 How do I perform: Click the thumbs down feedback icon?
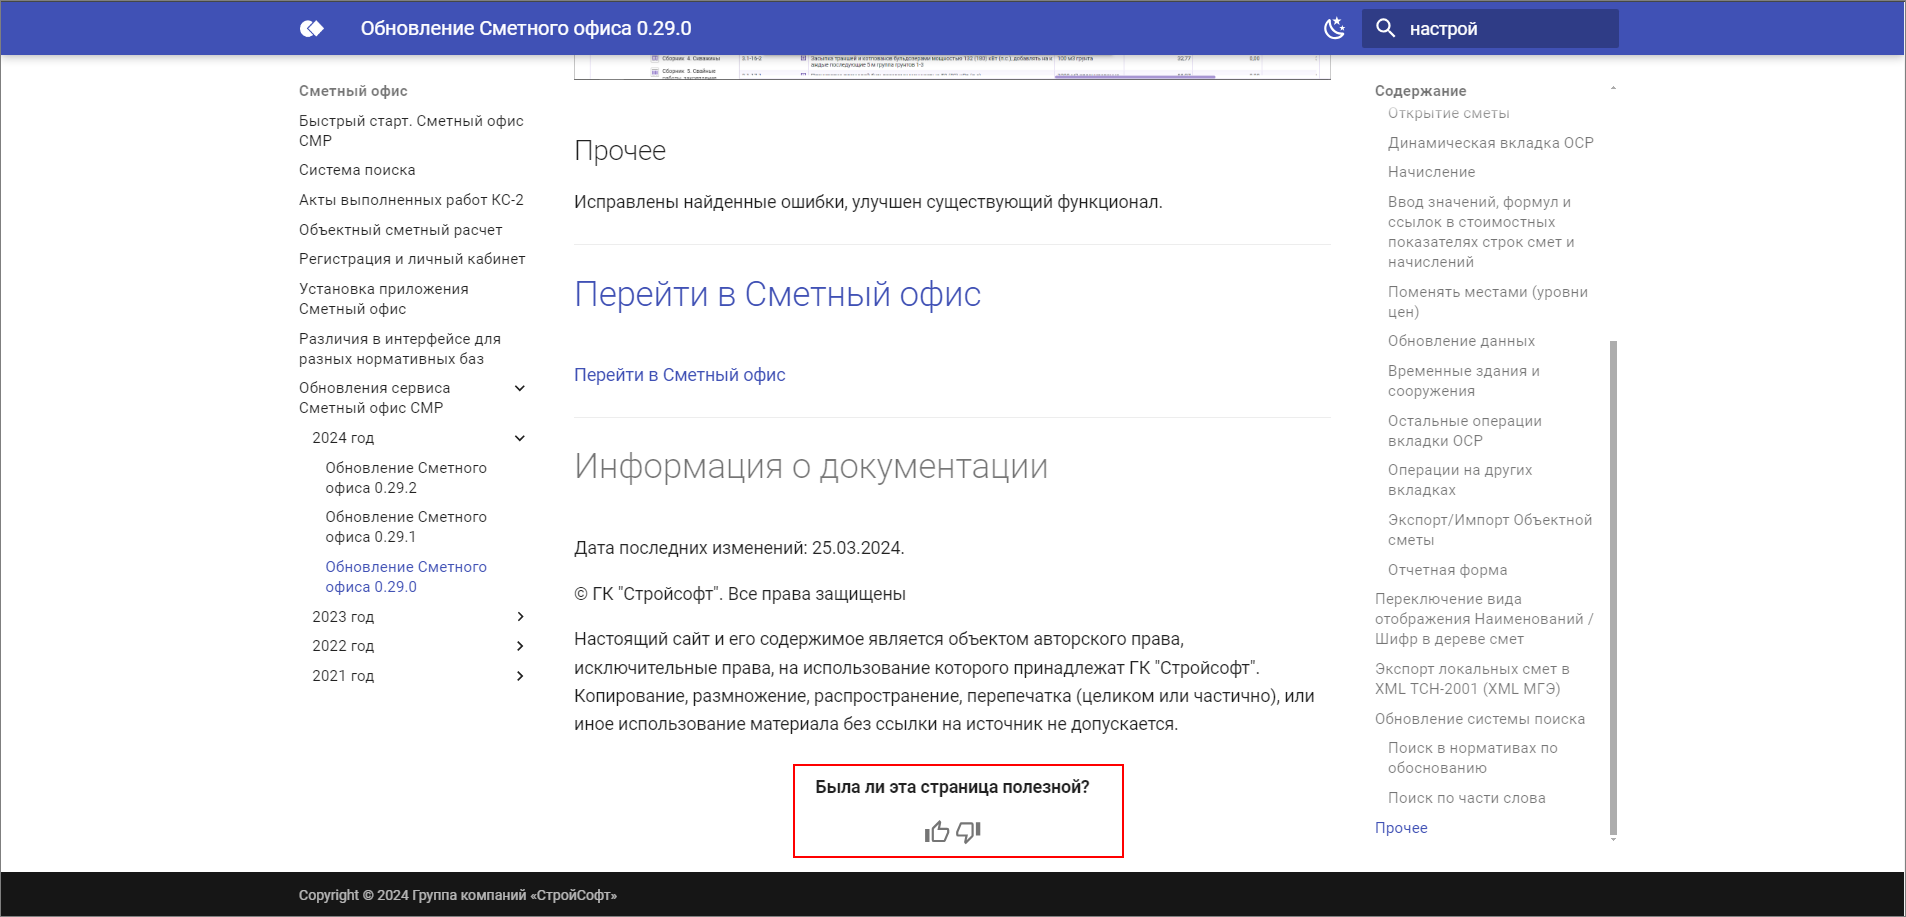tap(968, 832)
